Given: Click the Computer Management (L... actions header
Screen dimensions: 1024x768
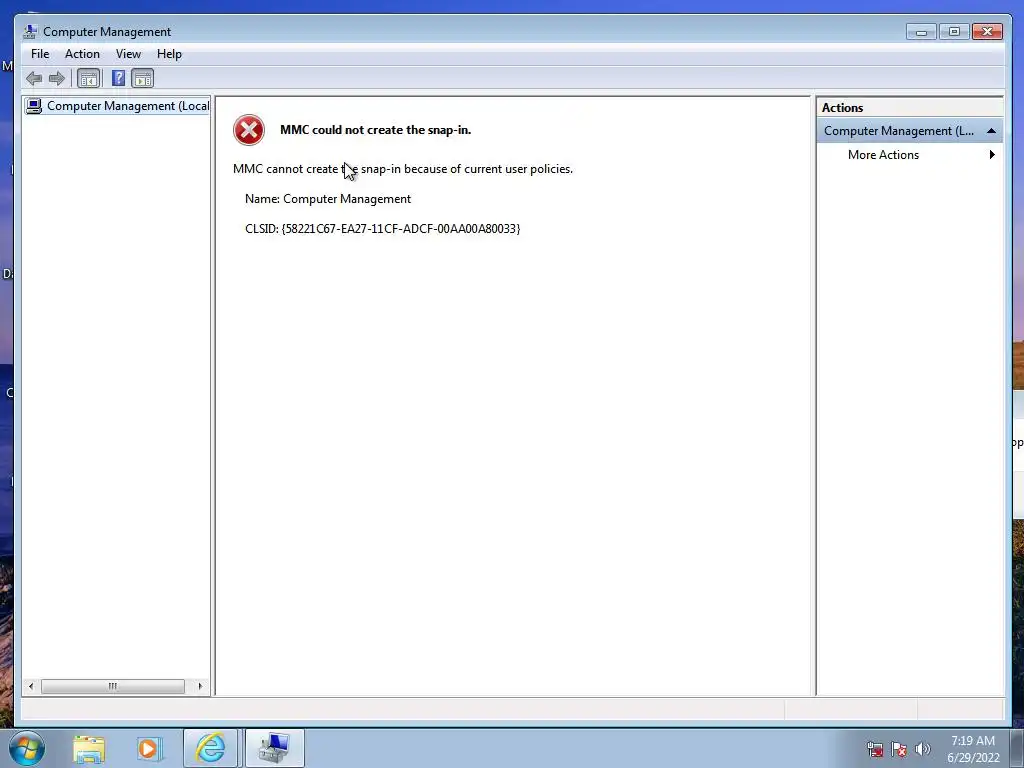Looking at the screenshot, I should pyautogui.click(x=909, y=131).
